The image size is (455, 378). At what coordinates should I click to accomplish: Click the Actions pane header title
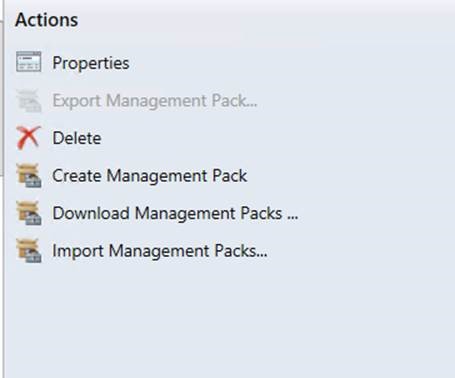pos(46,20)
